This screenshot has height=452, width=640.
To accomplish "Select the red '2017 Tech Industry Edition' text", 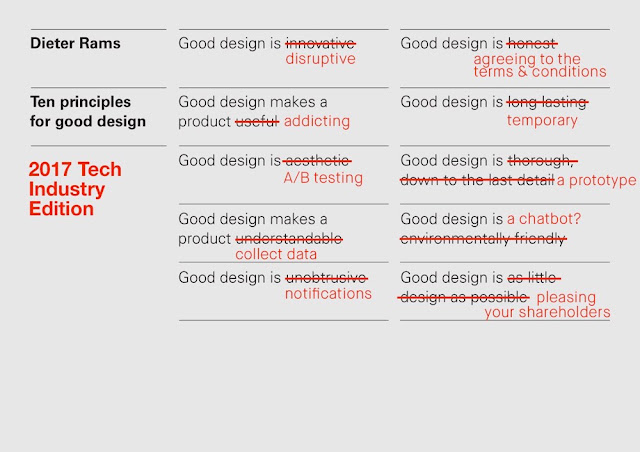I will pos(75,189).
